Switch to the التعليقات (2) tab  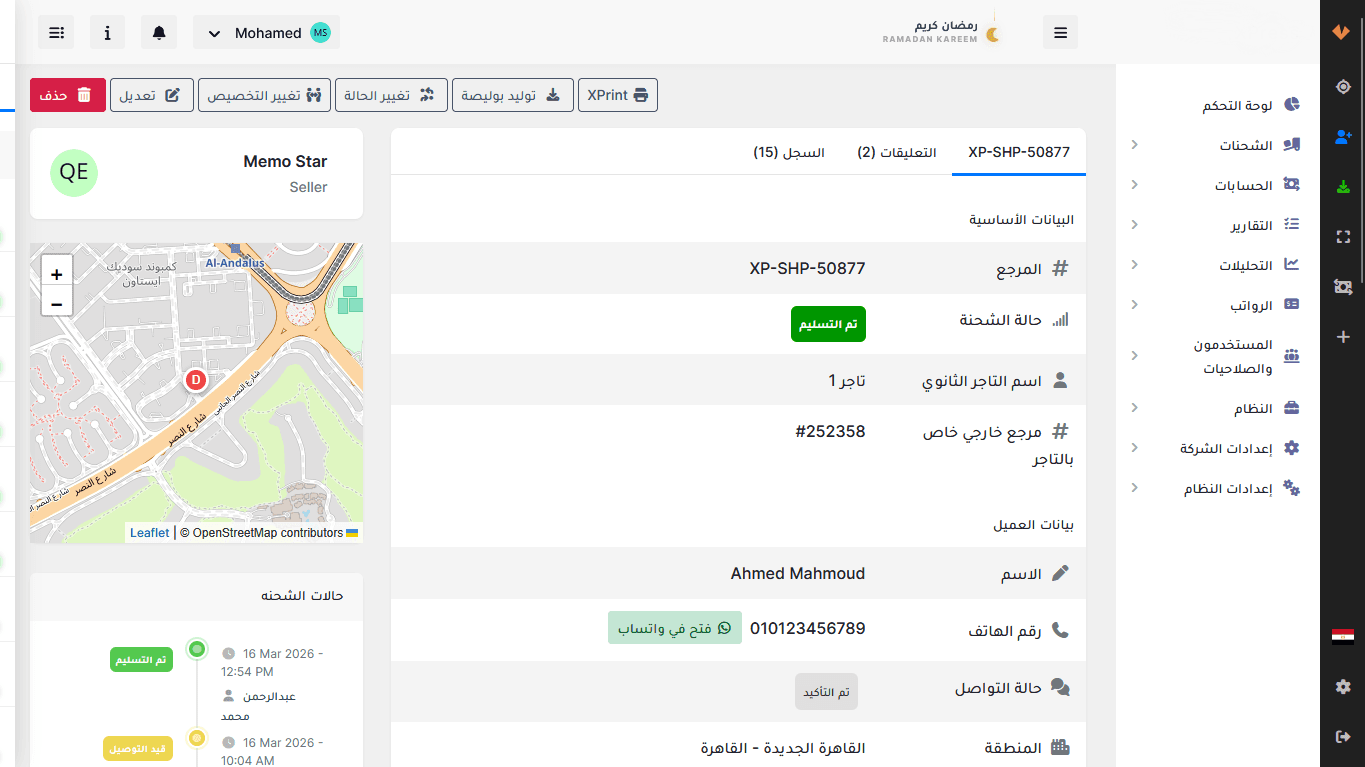tap(896, 152)
